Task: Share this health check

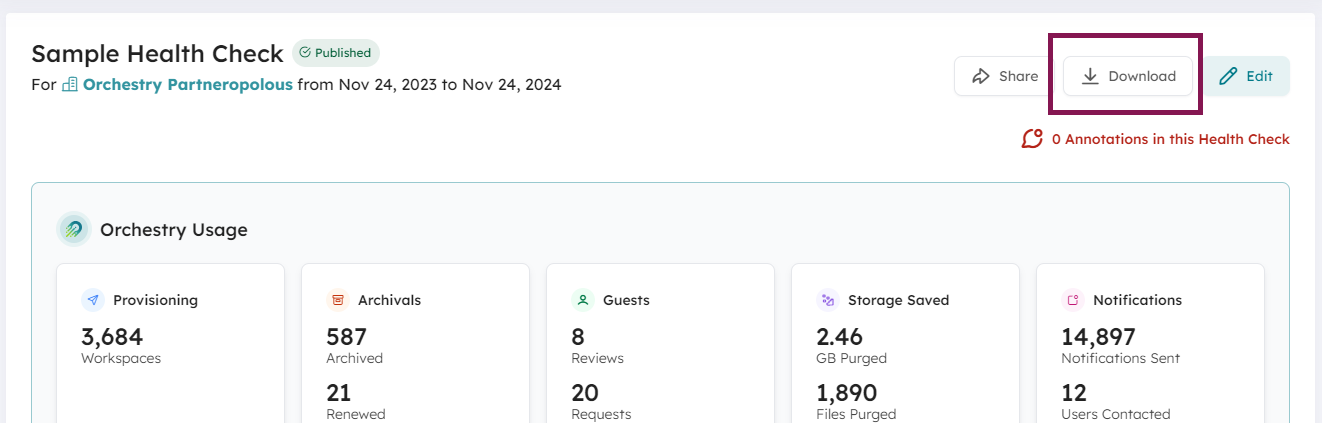Action: click(1005, 76)
